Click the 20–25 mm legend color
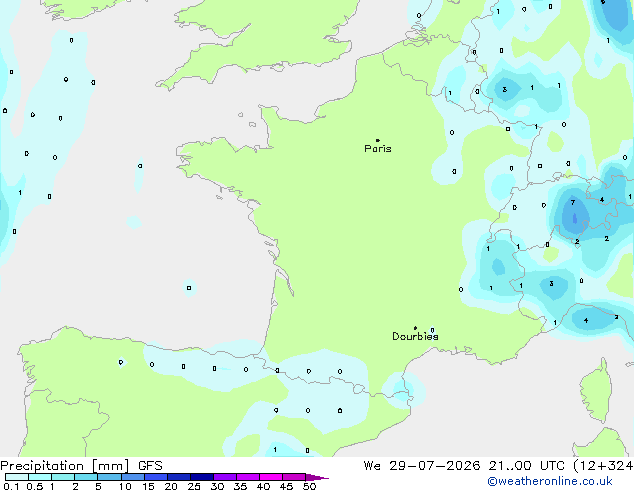This screenshot has height=490, width=634. point(179,477)
